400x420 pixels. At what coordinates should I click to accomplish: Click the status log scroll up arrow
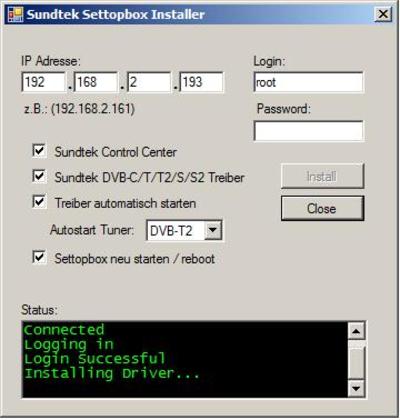click(356, 331)
